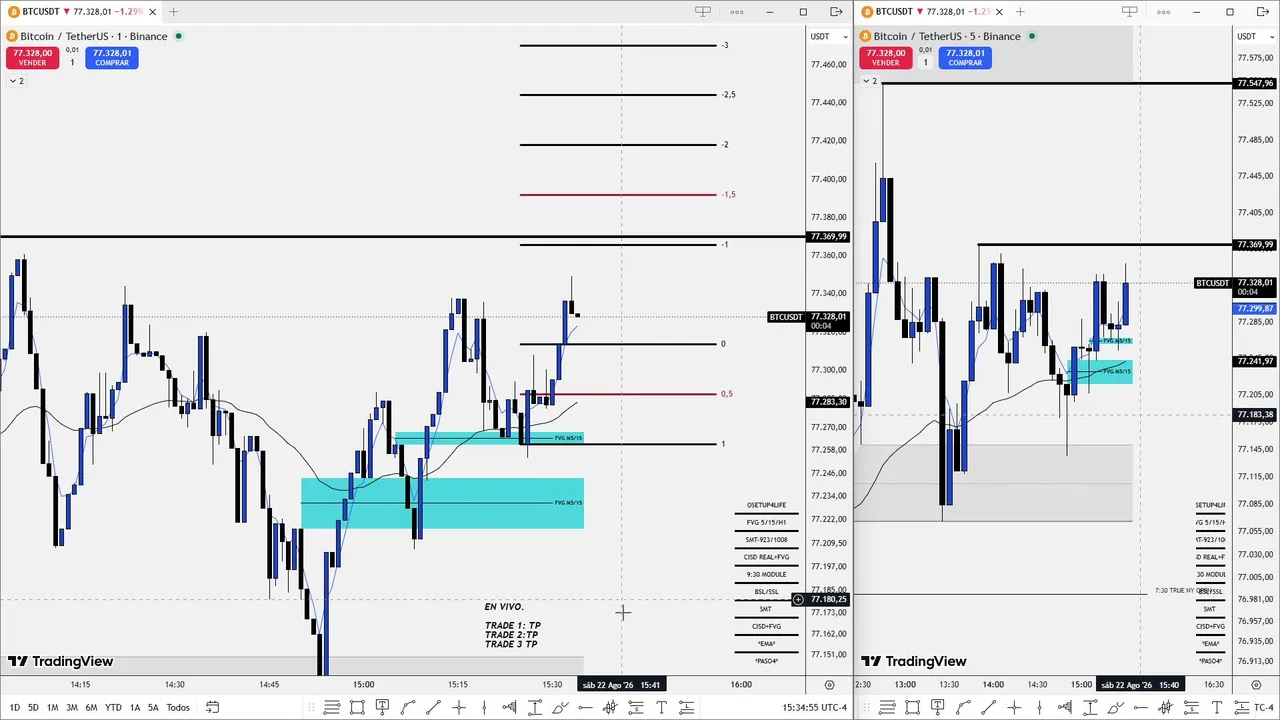Set date range to 1D
Viewport: 1280px width, 720px height.
pyautogui.click(x=14, y=708)
